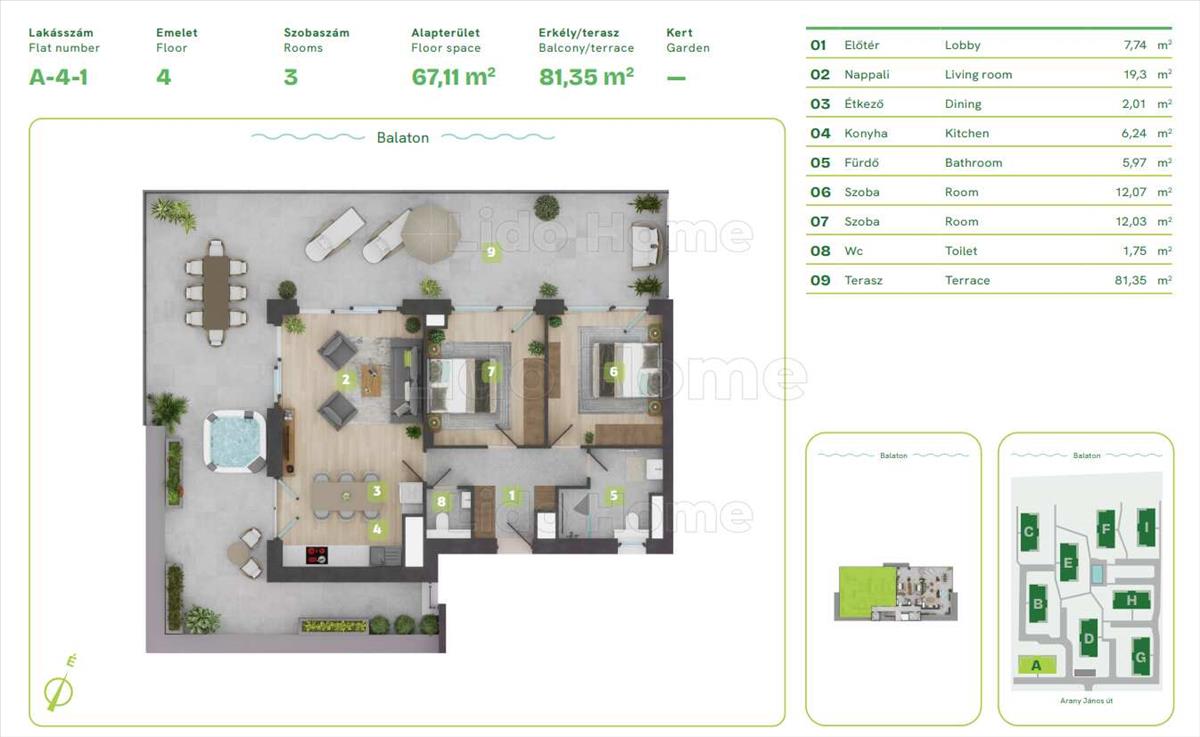This screenshot has width=1200, height=737.
Task: Click the north compass icon
Action: (x=61, y=686)
